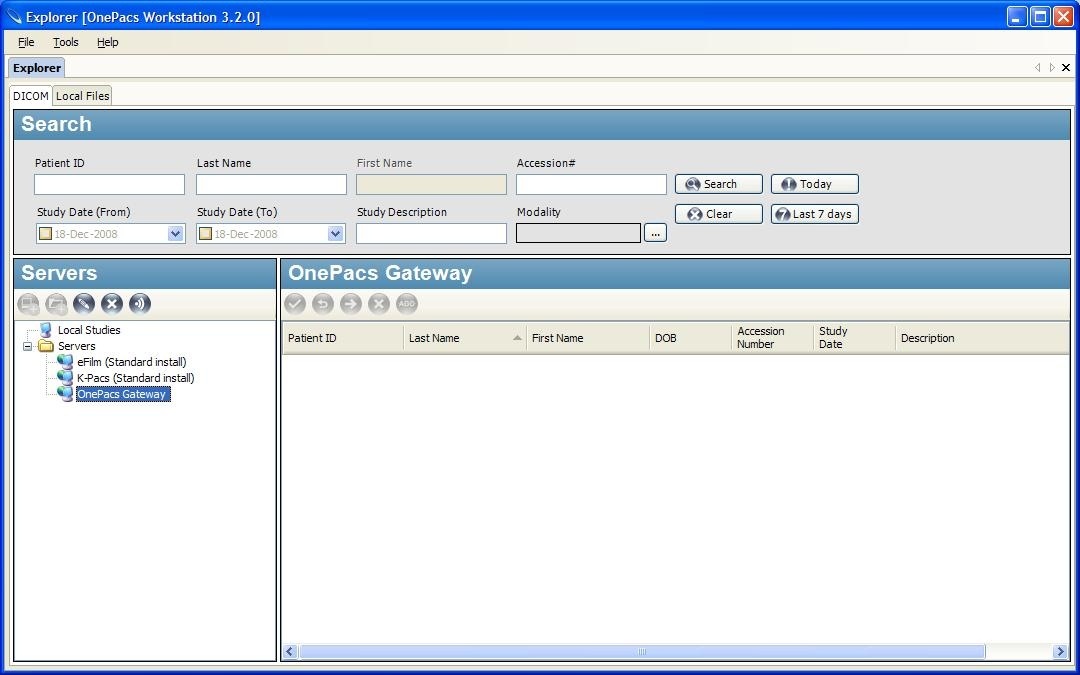Image resolution: width=1080 pixels, height=675 pixels.
Task: Click the Verify server sound-wave icon
Action: click(140, 304)
